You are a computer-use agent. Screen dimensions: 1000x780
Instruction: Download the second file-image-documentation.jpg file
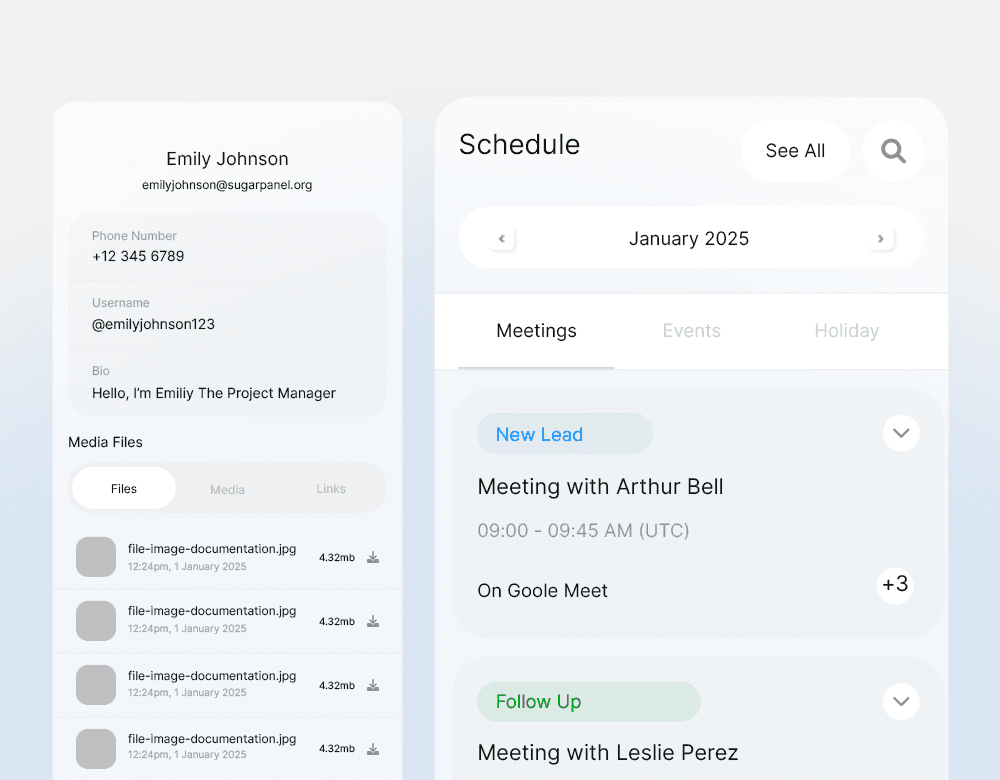(373, 621)
